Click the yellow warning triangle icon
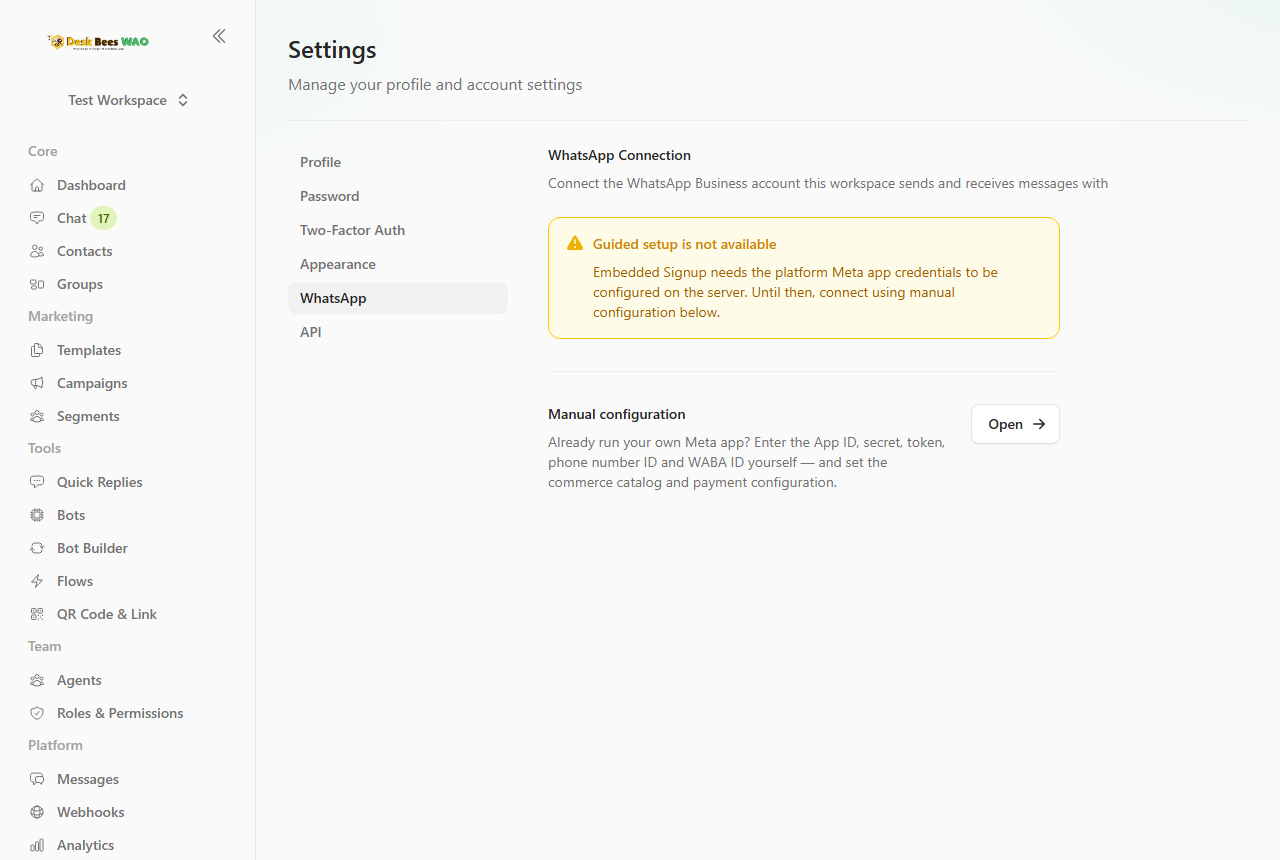 (x=575, y=243)
